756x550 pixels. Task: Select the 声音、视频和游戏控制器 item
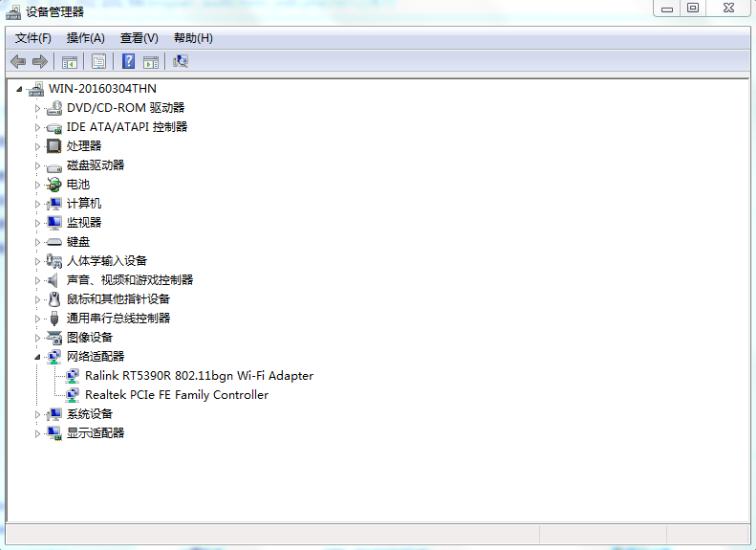(x=130, y=280)
